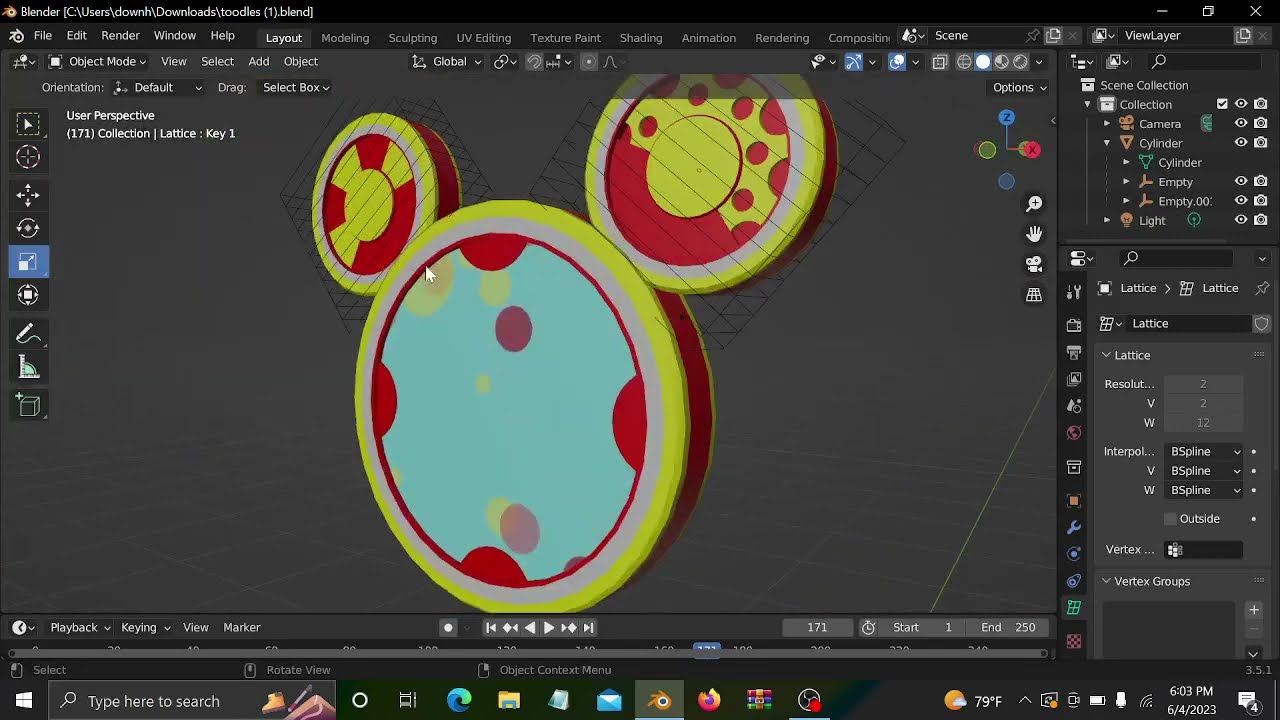Open Microsoft Edge from the taskbar
Image resolution: width=1280 pixels, height=720 pixels.
tap(459, 700)
